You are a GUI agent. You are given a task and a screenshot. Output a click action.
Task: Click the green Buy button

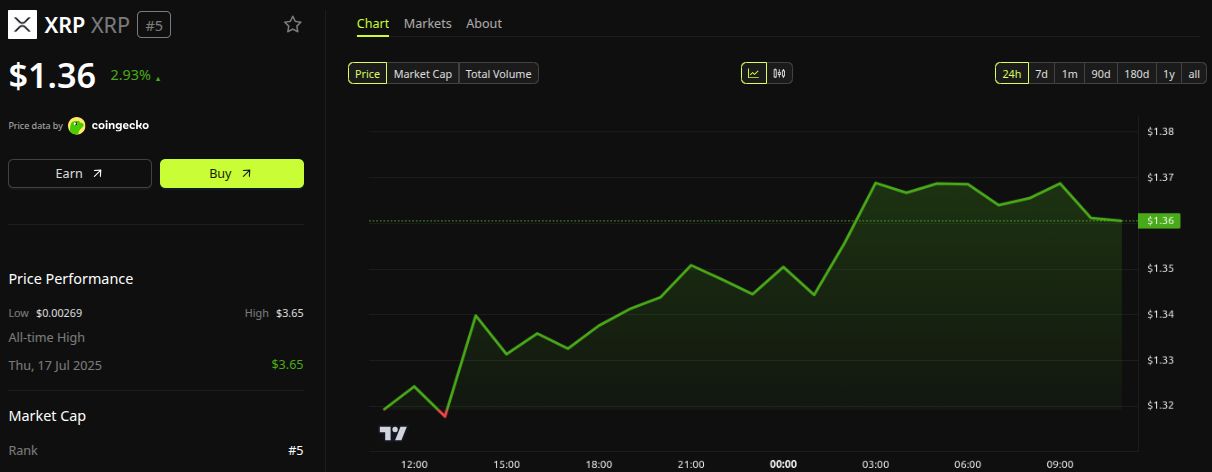tap(232, 173)
